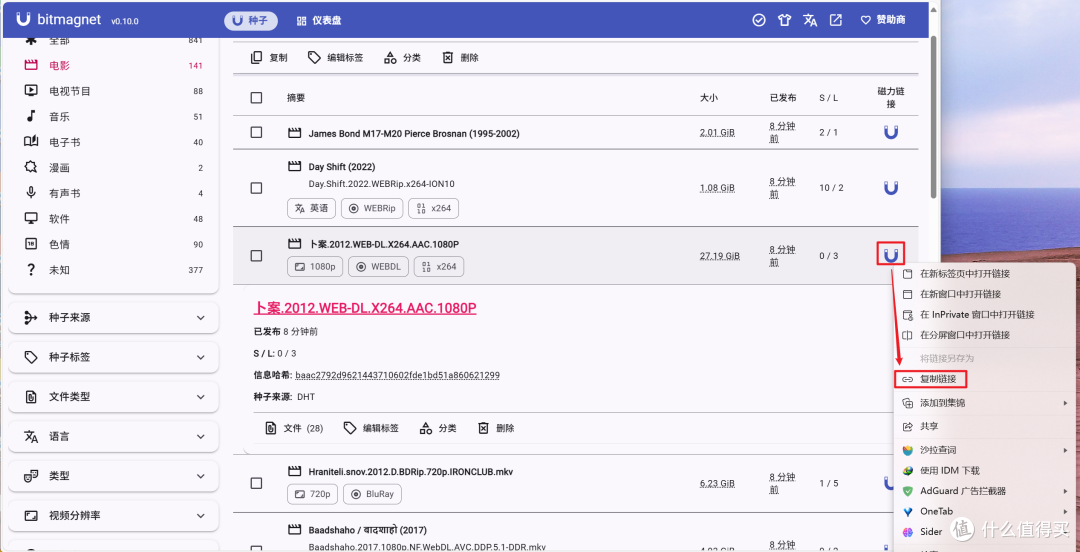This screenshot has width=1080, height=552.
Task: Expand the 视频分辨率 filter panel
Action: tap(114, 515)
